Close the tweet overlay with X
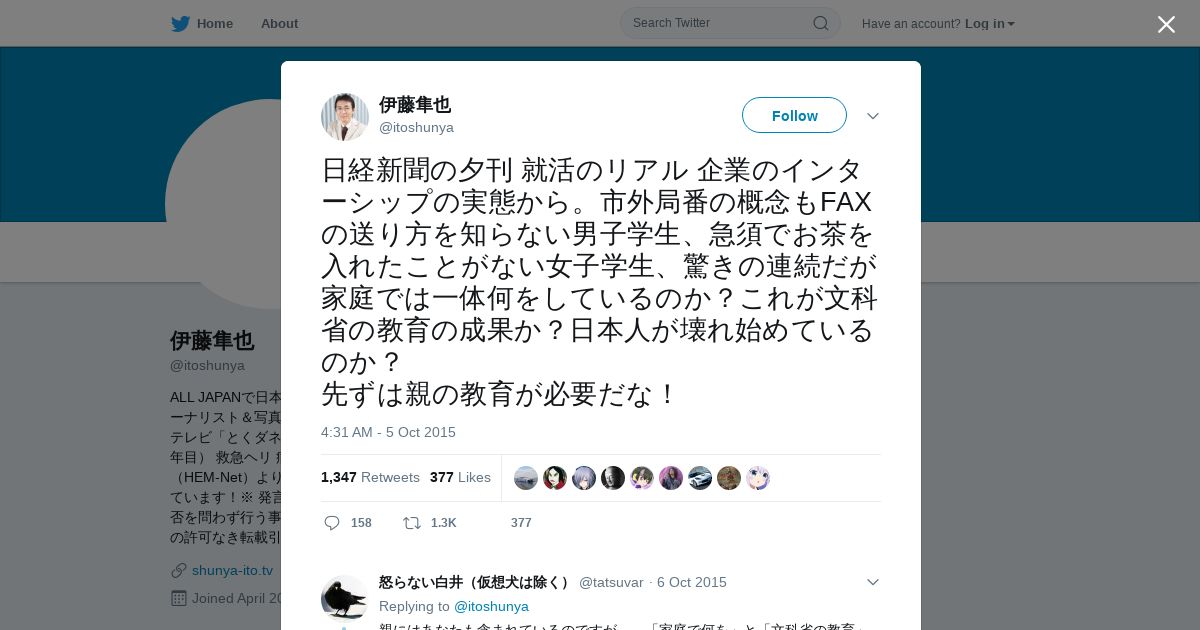1200x630 pixels. click(x=1166, y=24)
